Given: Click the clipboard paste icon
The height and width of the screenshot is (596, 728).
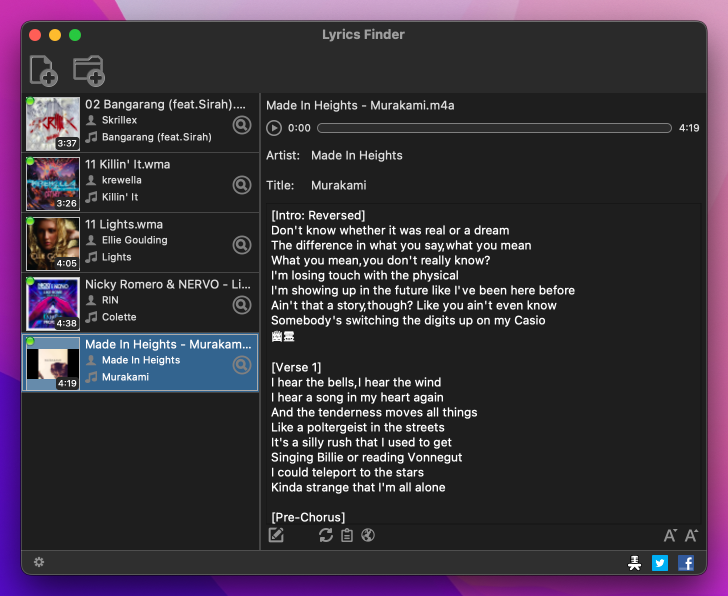Looking at the screenshot, I should click(x=347, y=535).
